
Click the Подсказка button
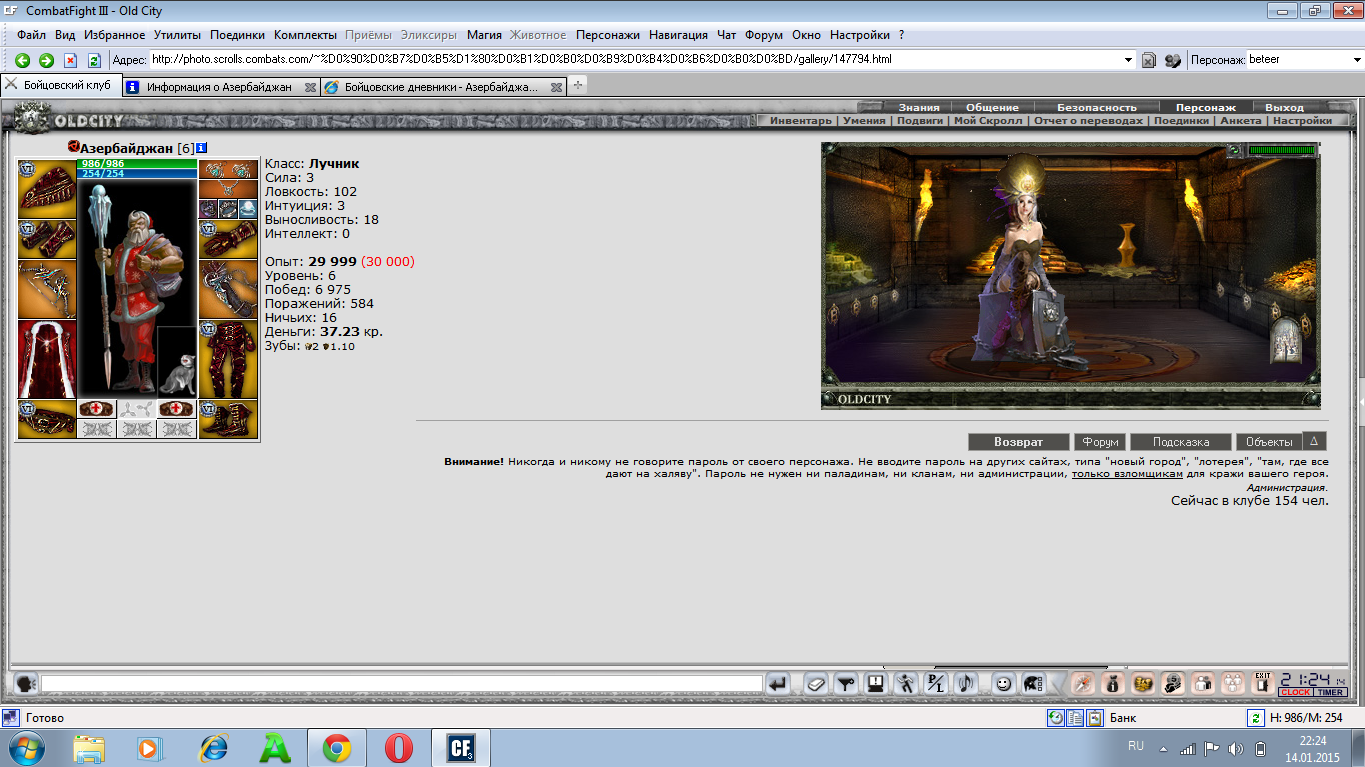click(1180, 441)
